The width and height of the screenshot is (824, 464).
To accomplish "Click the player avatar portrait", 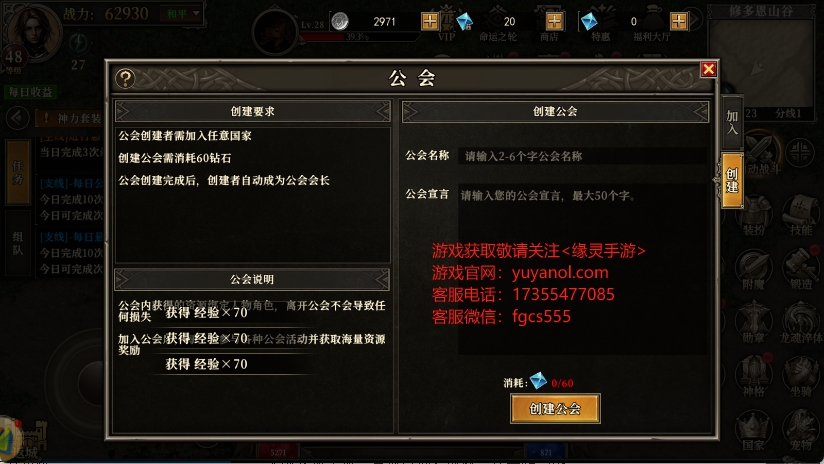I will 32,32.
